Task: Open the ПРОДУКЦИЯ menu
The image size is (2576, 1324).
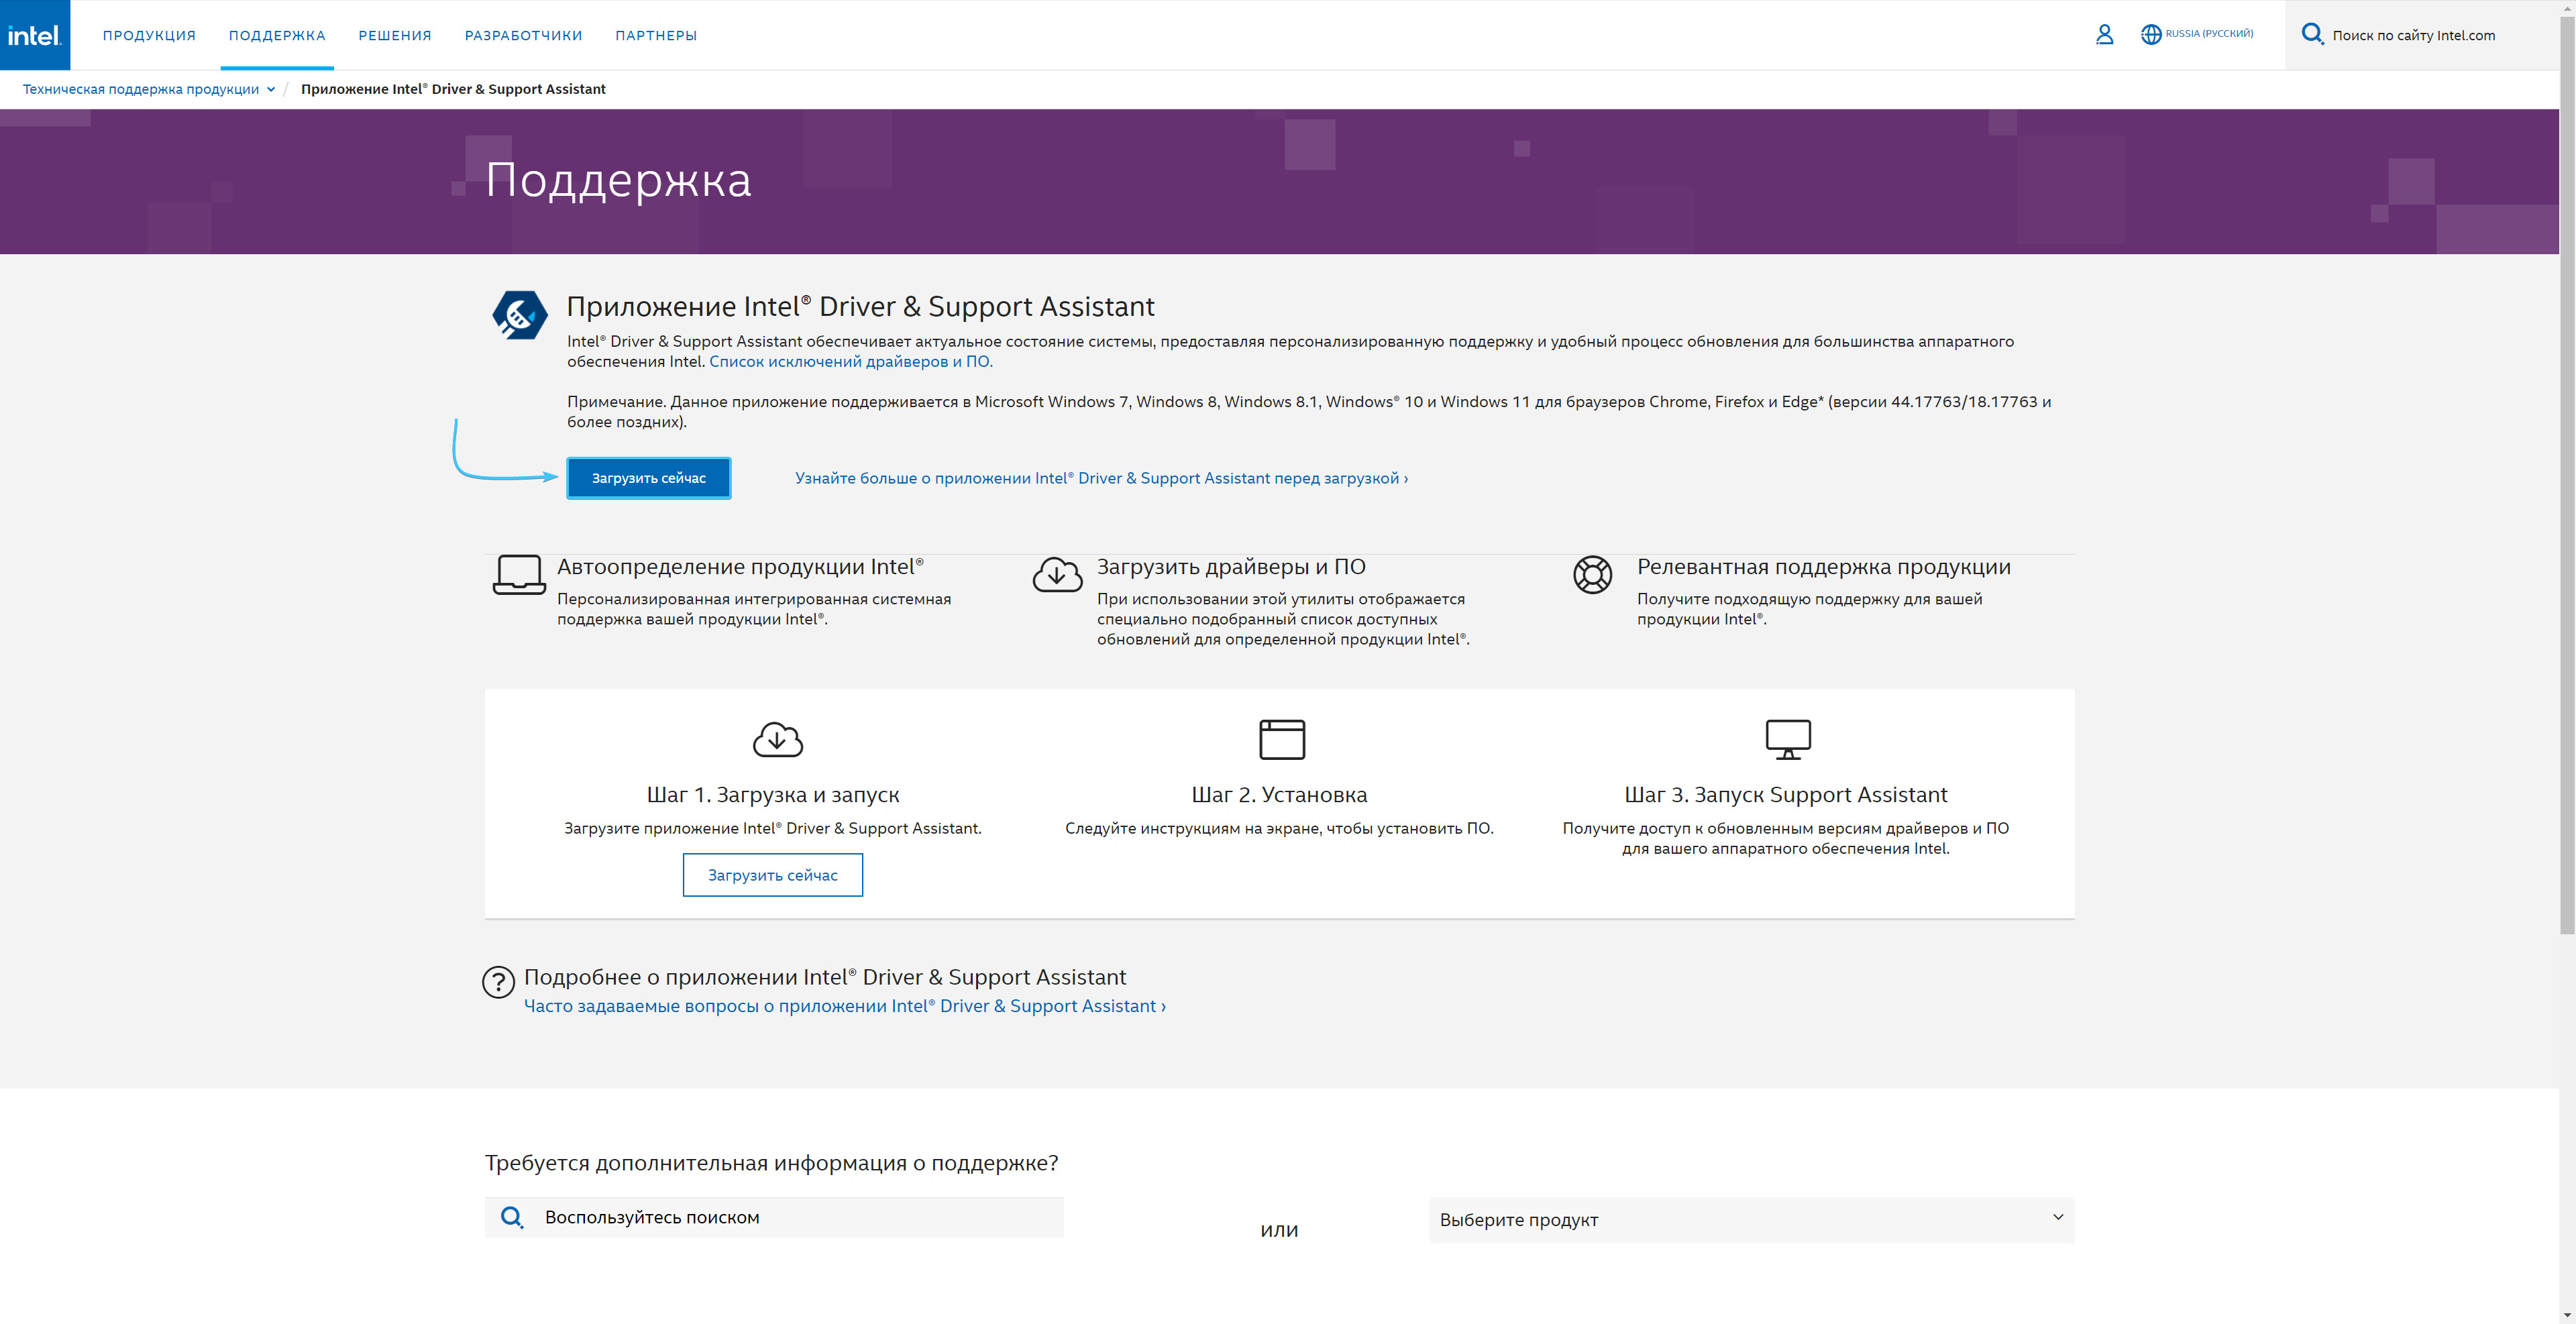Action: (149, 35)
